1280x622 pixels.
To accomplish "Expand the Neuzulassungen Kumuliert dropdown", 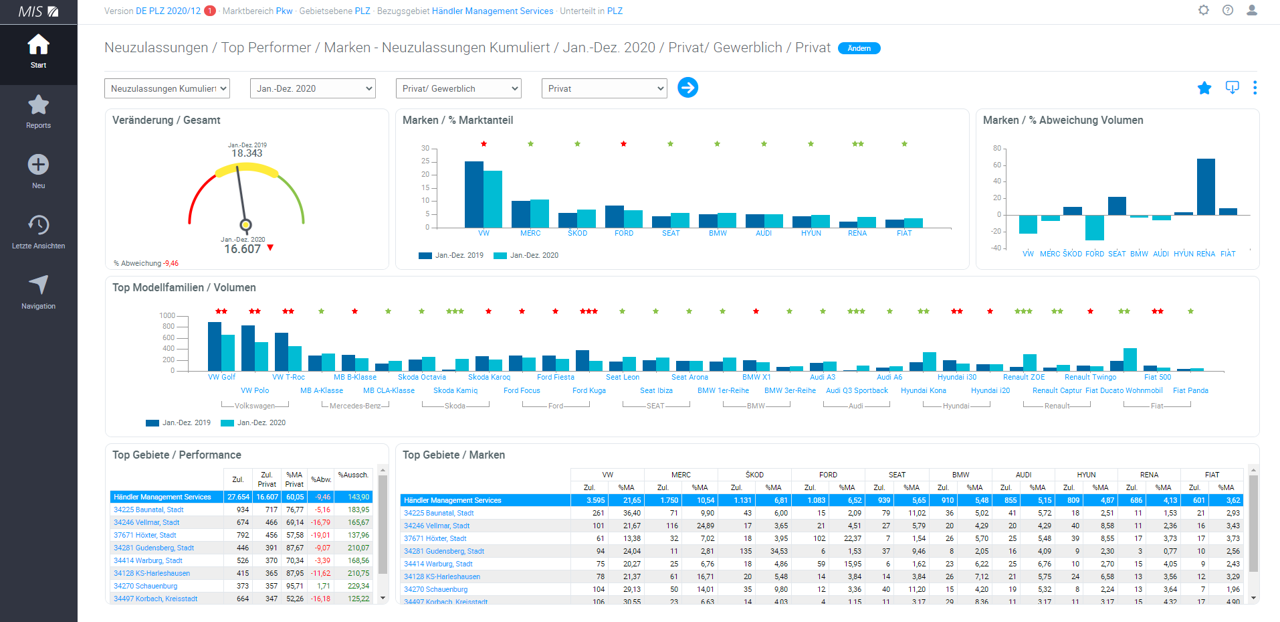I will tap(167, 89).
